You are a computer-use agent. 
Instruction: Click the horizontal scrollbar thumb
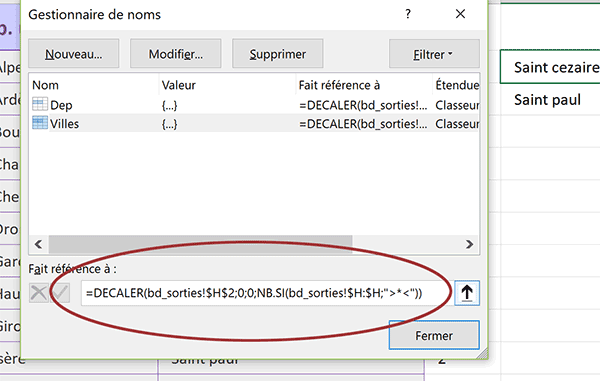coord(201,244)
